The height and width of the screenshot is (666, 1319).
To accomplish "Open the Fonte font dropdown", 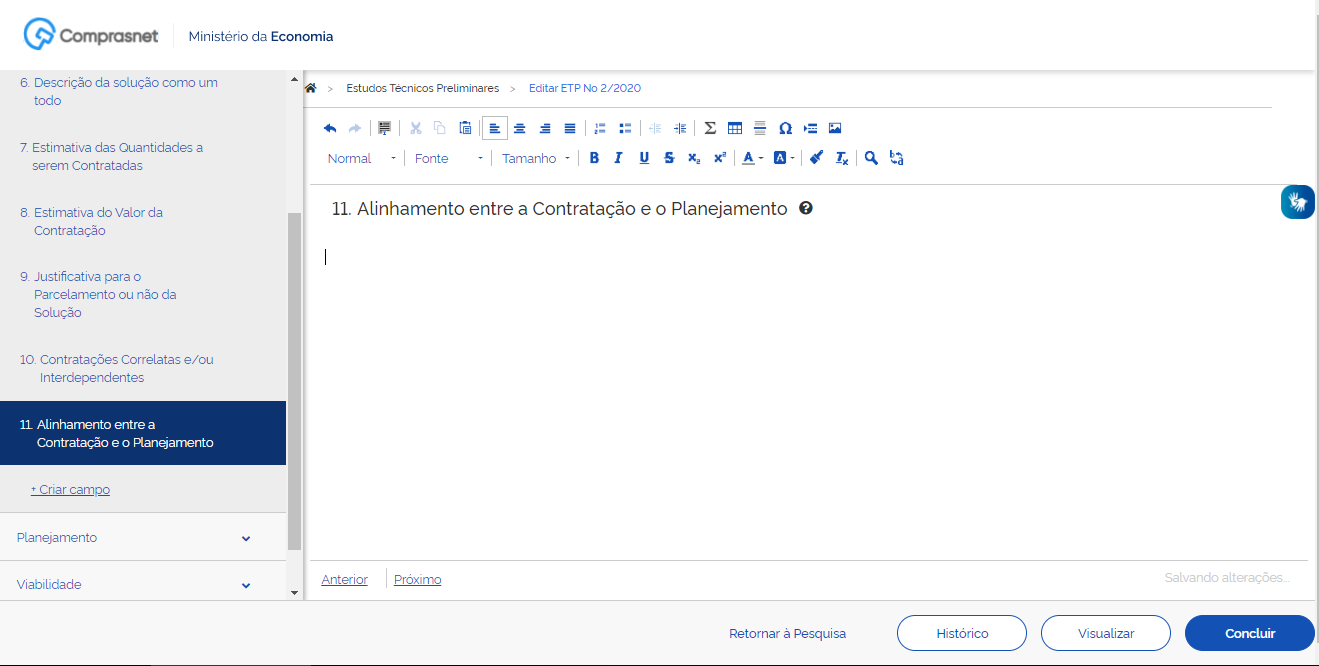I will [449, 158].
